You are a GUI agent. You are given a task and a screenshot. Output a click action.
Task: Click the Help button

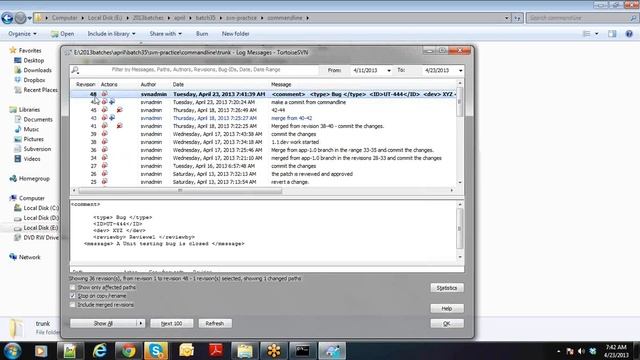tap(447, 309)
